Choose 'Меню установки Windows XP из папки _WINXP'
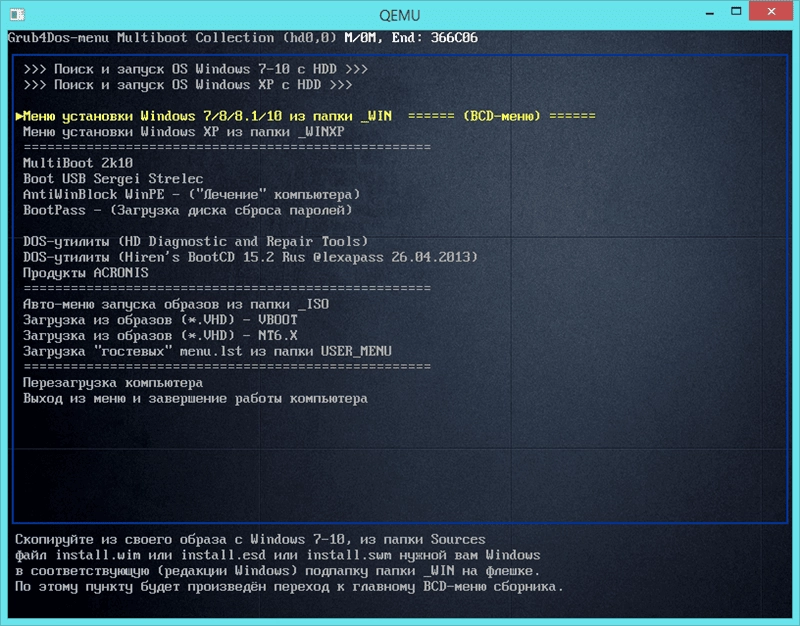The image size is (800, 626). tap(184, 132)
